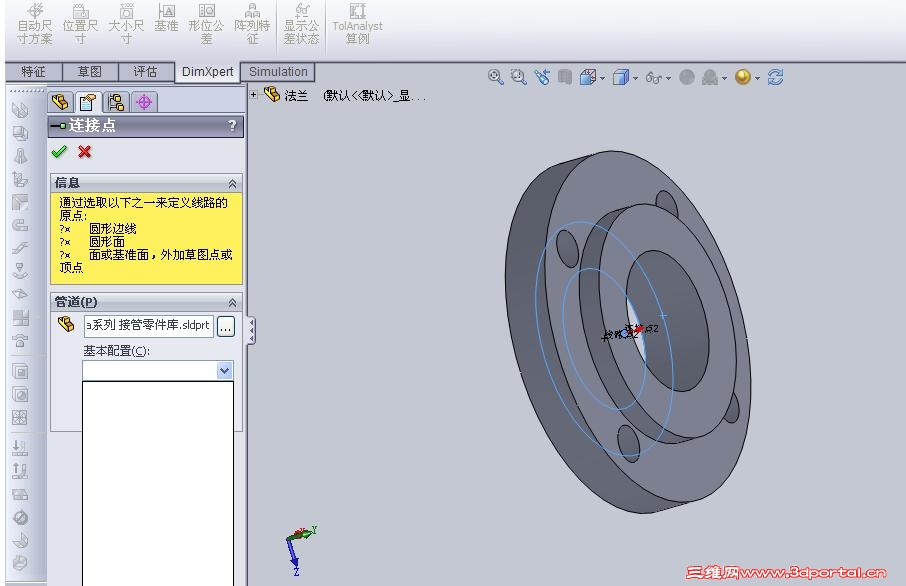Switch to the 草图 tab
The width and height of the screenshot is (906, 586).
pos(90,72)
